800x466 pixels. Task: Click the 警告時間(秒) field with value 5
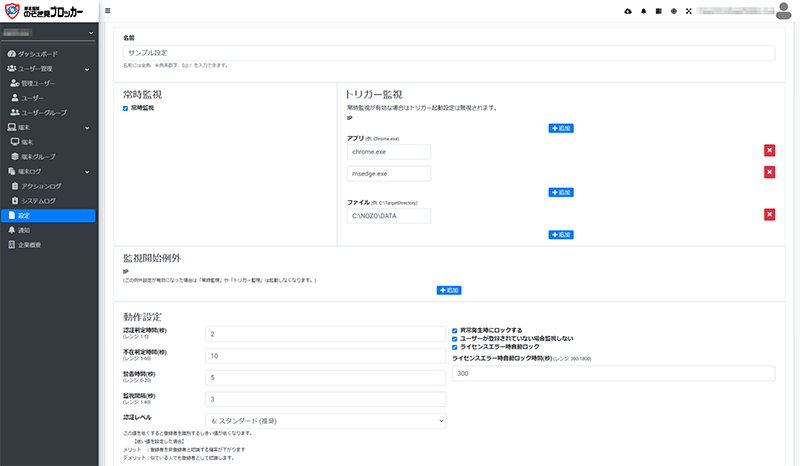pos(326,378)
